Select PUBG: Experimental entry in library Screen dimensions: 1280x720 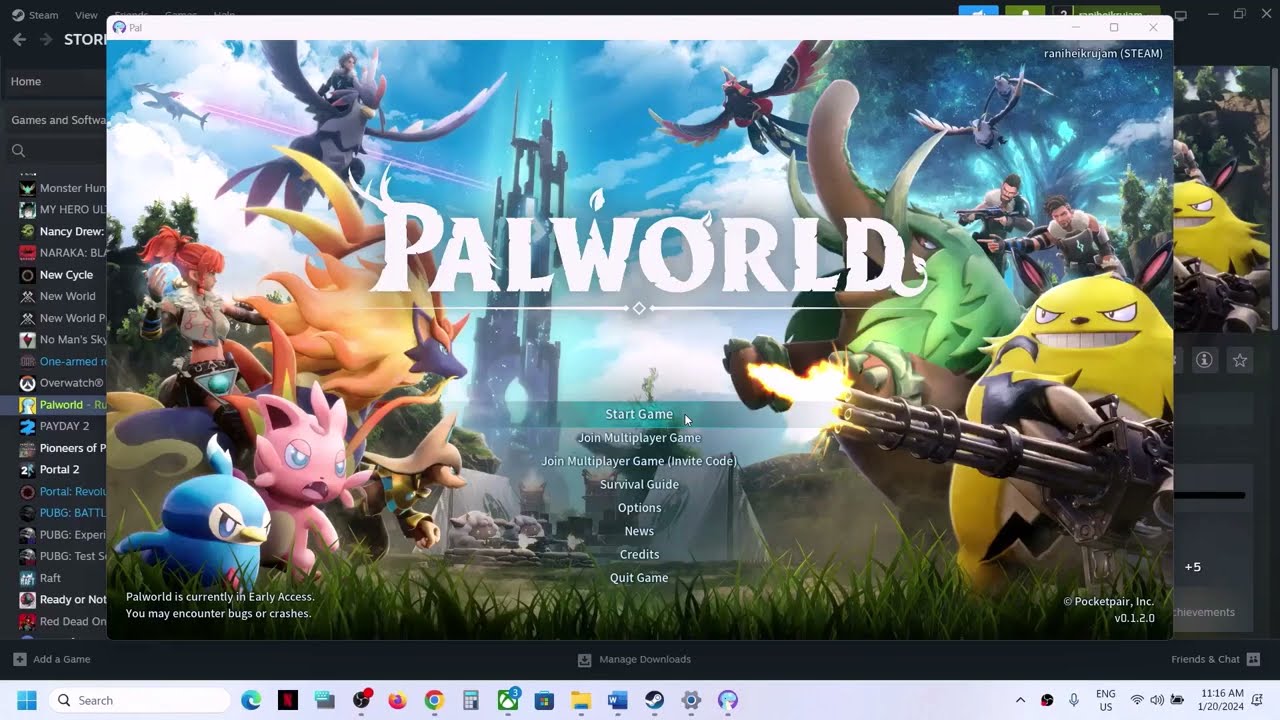[x=63, y=535]
